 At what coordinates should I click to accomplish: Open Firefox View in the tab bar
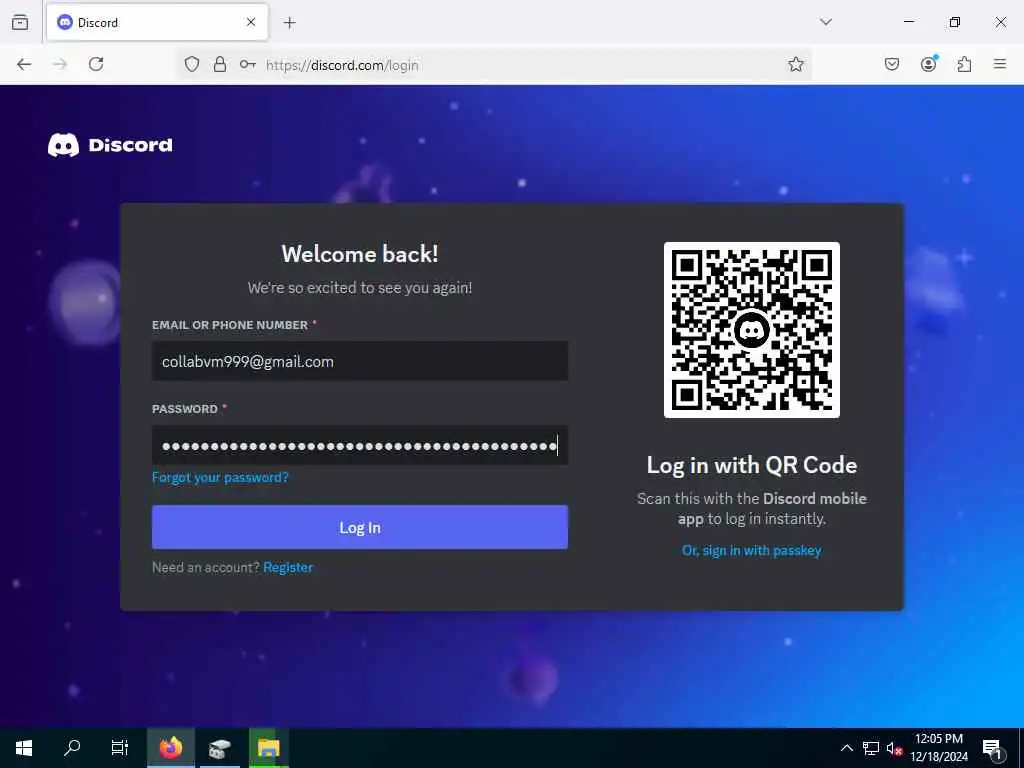coord(20,22)
